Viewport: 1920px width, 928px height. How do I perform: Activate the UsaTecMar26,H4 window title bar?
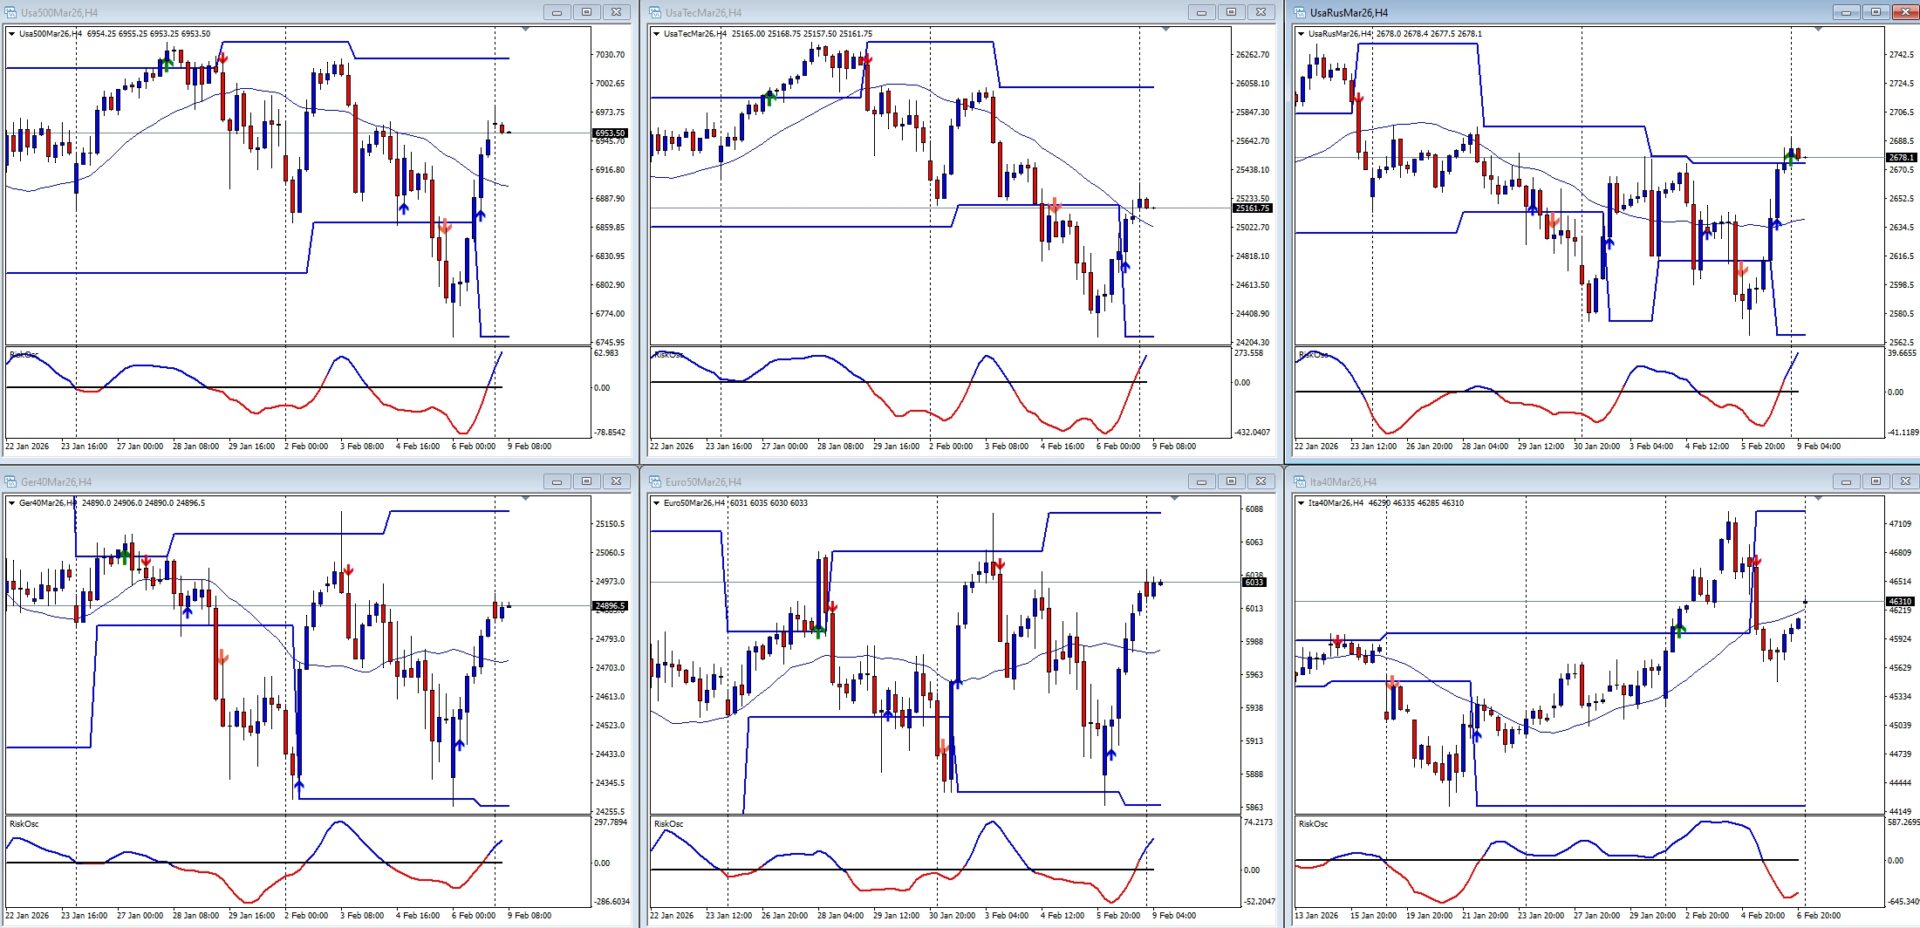[x=900, y=13]
